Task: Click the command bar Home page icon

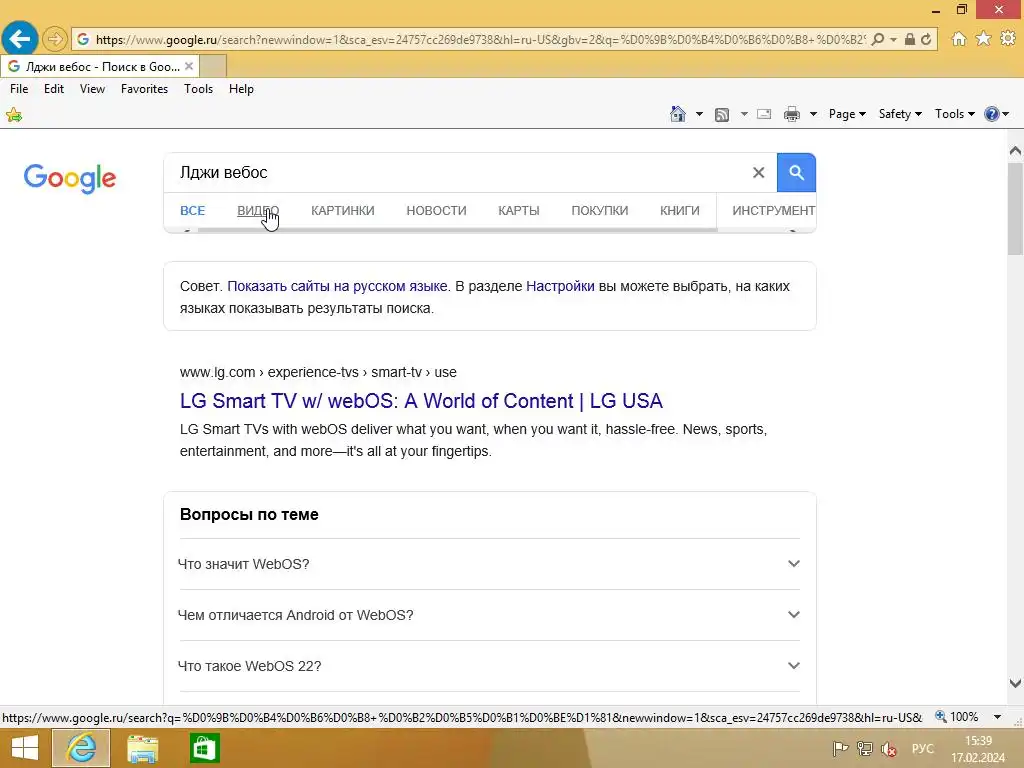Action: [x=678, y=114]
